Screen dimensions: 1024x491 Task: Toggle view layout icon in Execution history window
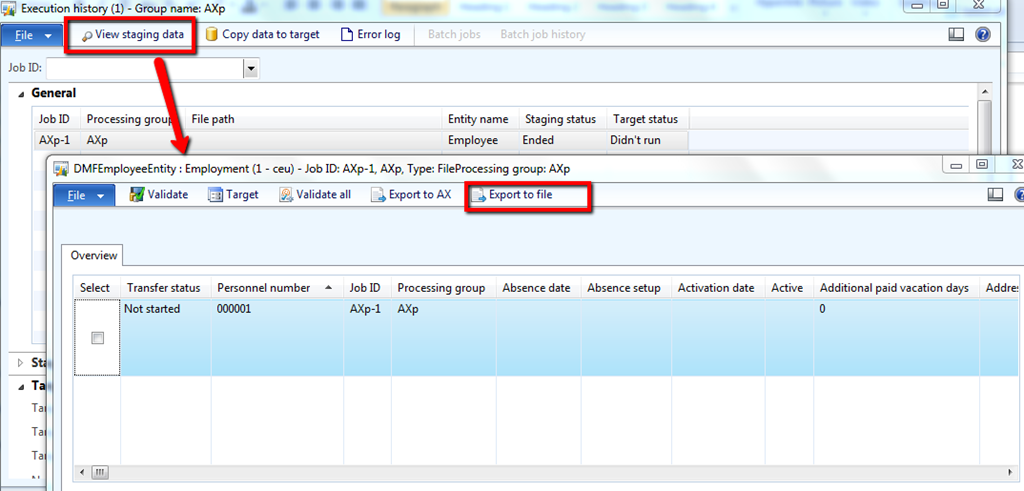click(x=956, y=35)
